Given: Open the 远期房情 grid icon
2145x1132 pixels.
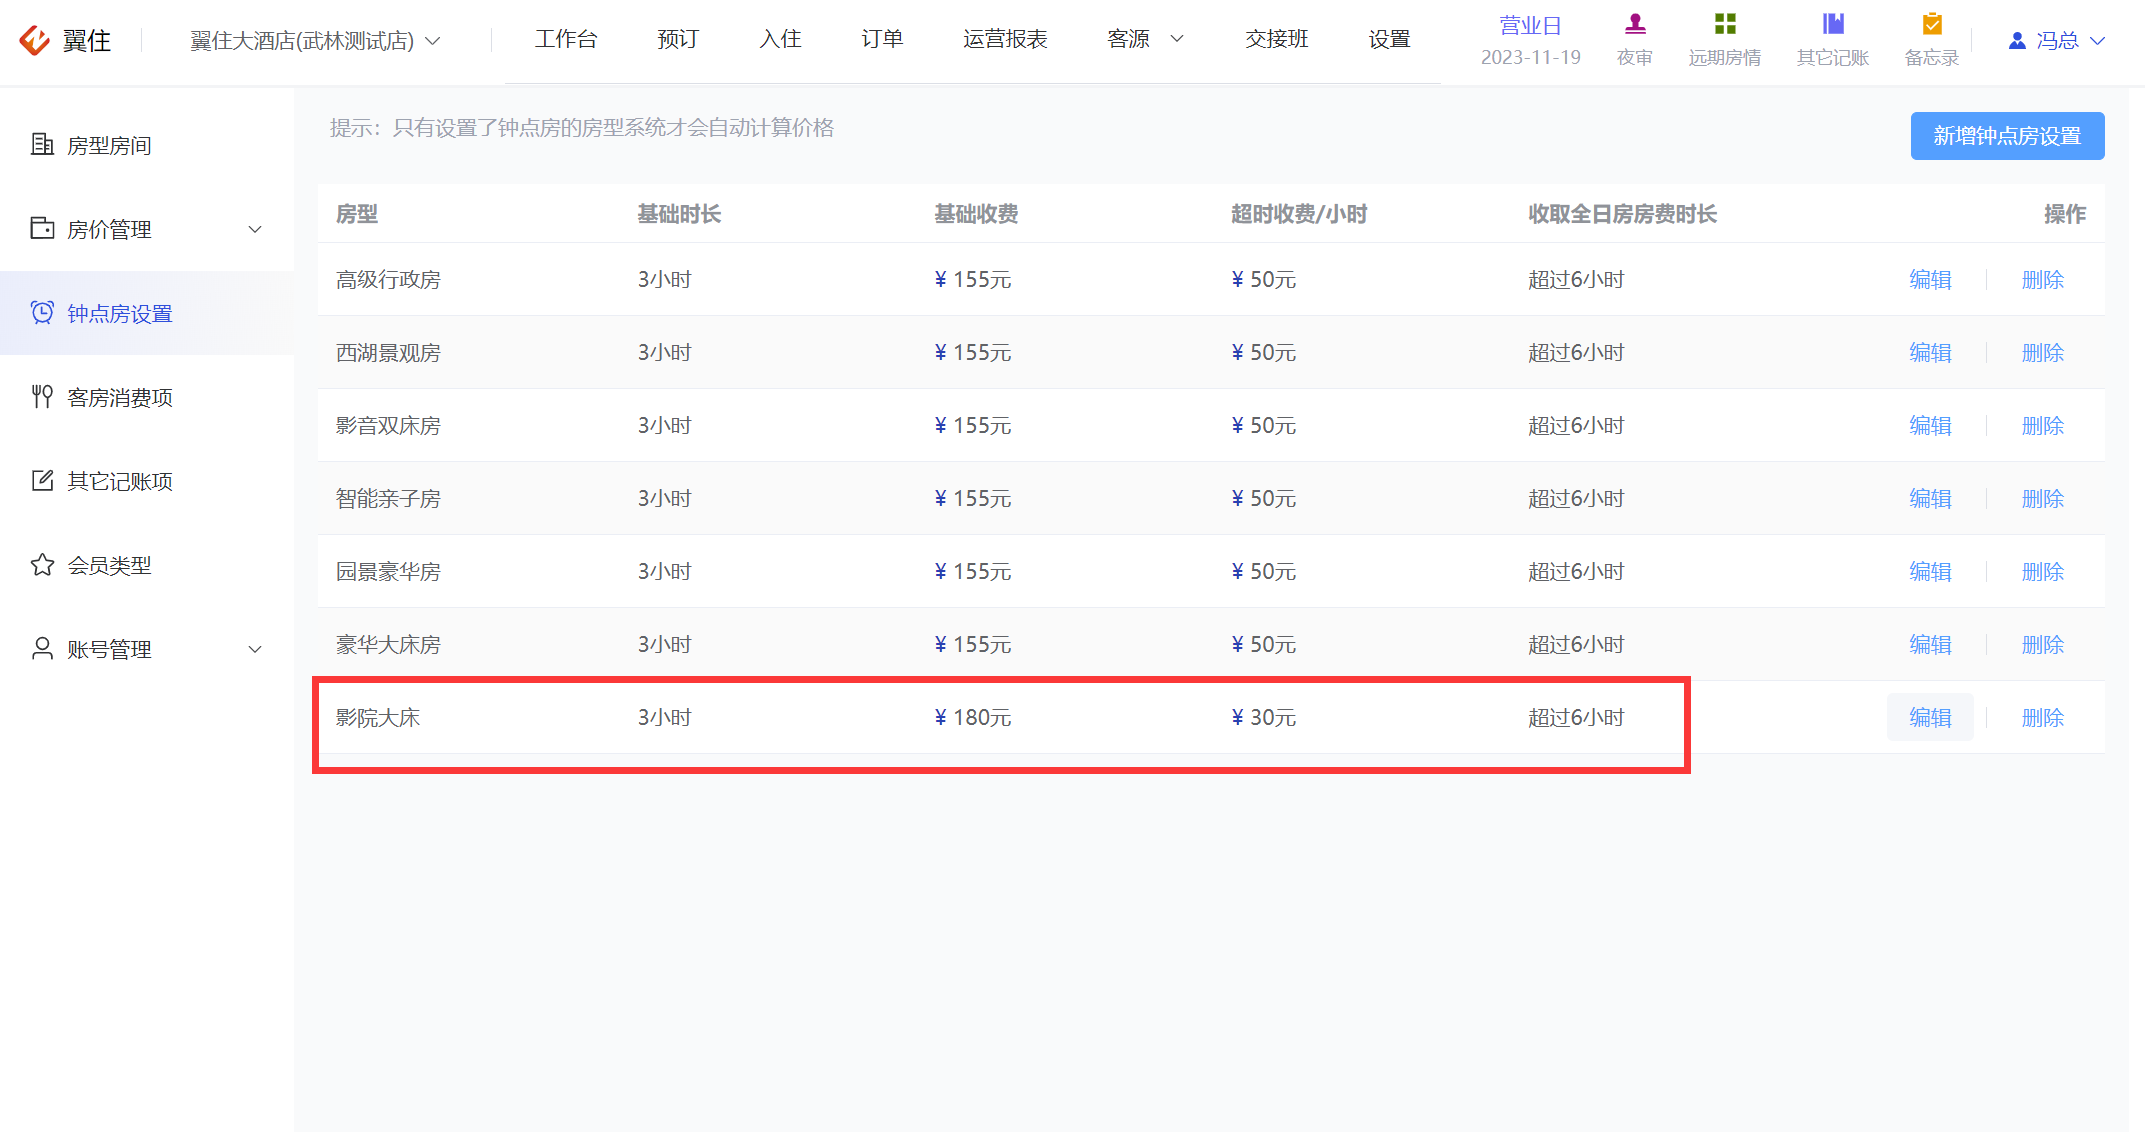Looking at the screenshot, I should tap(1725, 24).
